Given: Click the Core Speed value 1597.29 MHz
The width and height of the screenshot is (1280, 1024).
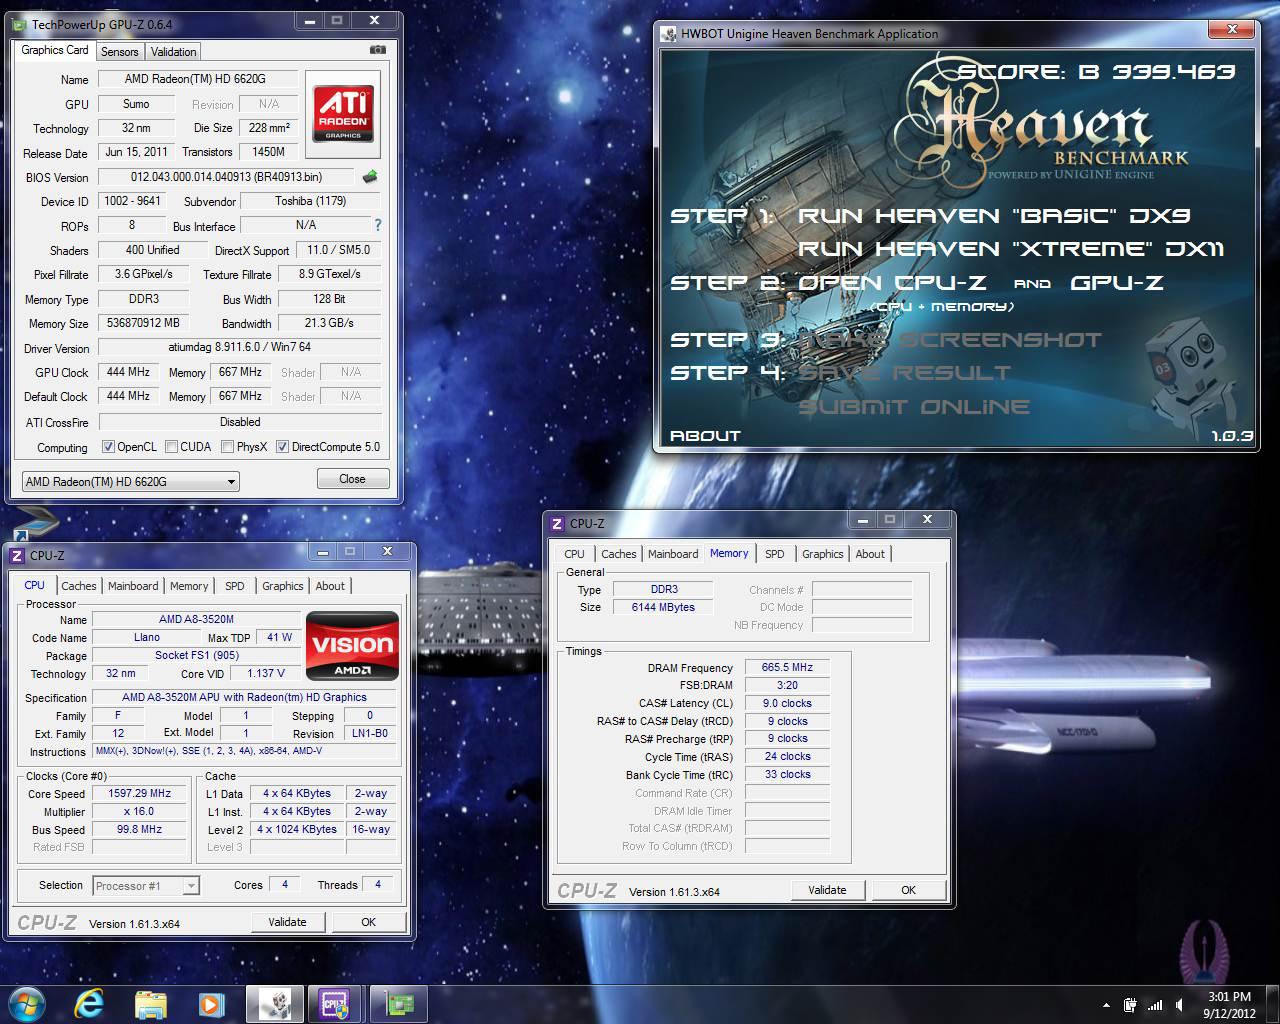Looking at the screenshot, I should click(139, 793).
